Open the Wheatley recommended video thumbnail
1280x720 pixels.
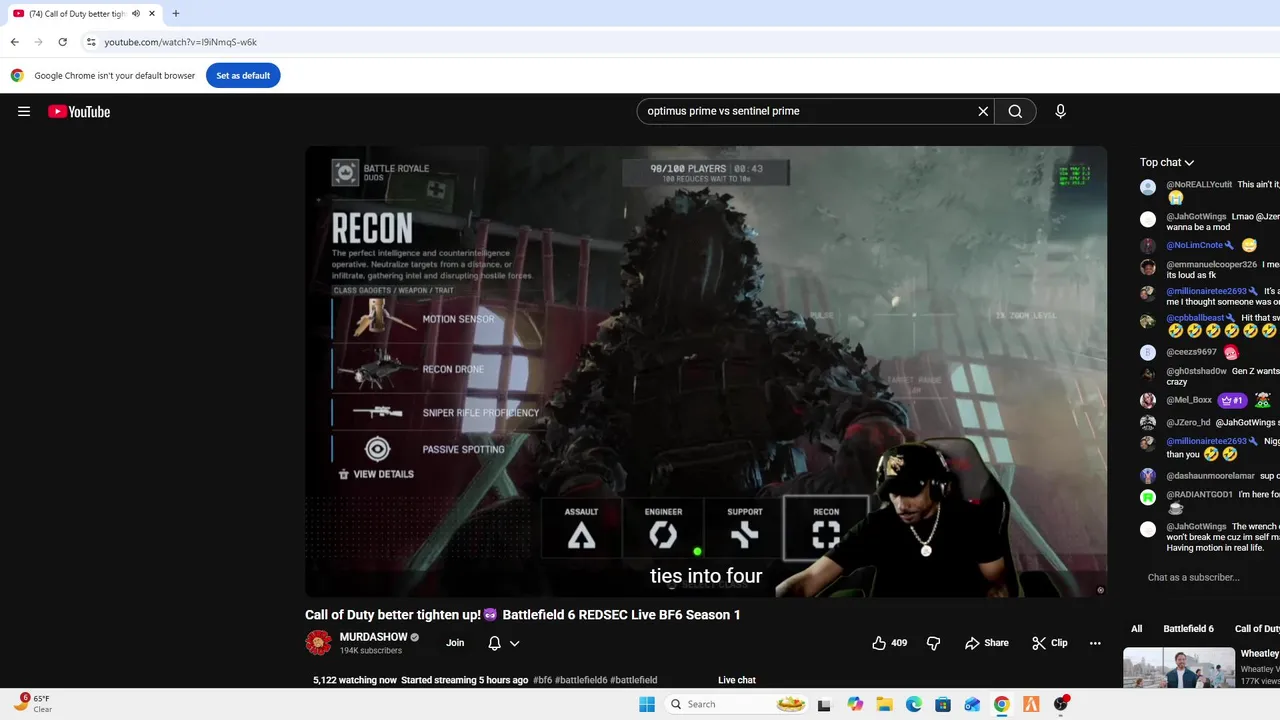1178,668
